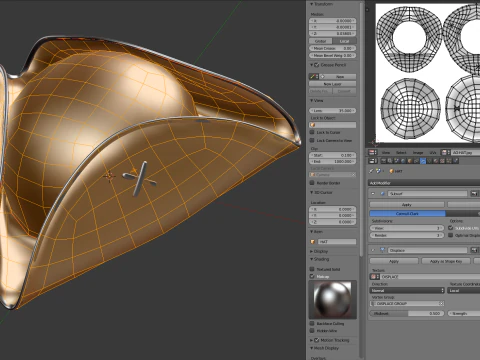Click the HAT object cube icon in breadcrumb

click(x=391, y=171)
